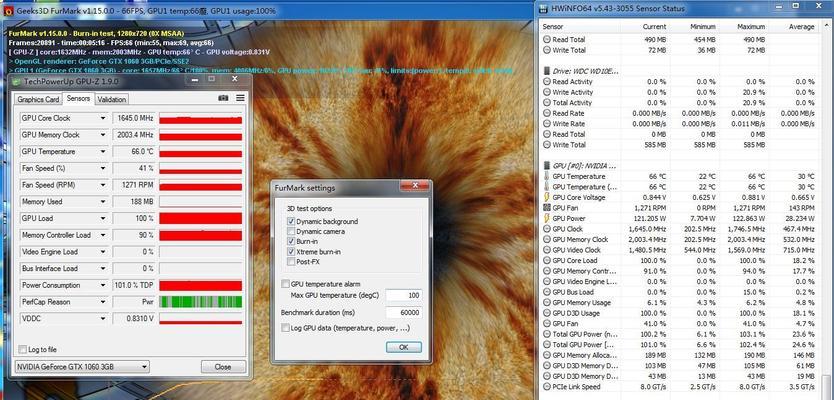Image resolution: width=834 pixels, height=400 pixels.
Task: Click the thermometer icon beside GPU Temperature
Action: click(547, 176)
